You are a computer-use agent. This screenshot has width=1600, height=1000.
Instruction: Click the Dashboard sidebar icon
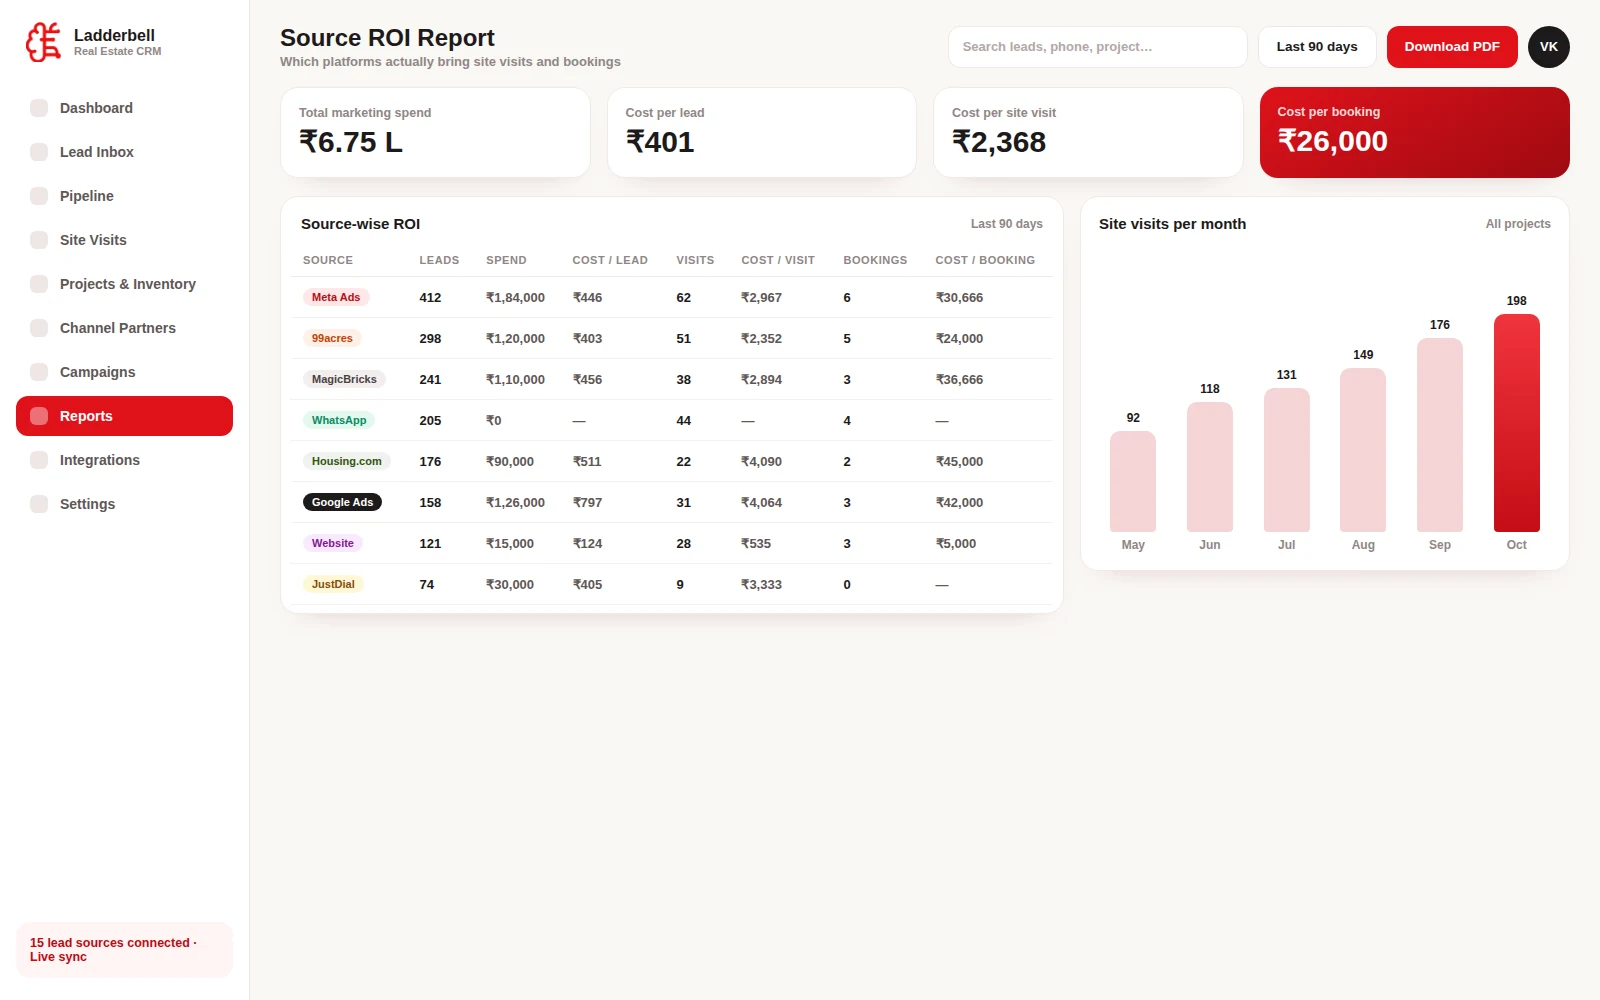pos(39,108)
